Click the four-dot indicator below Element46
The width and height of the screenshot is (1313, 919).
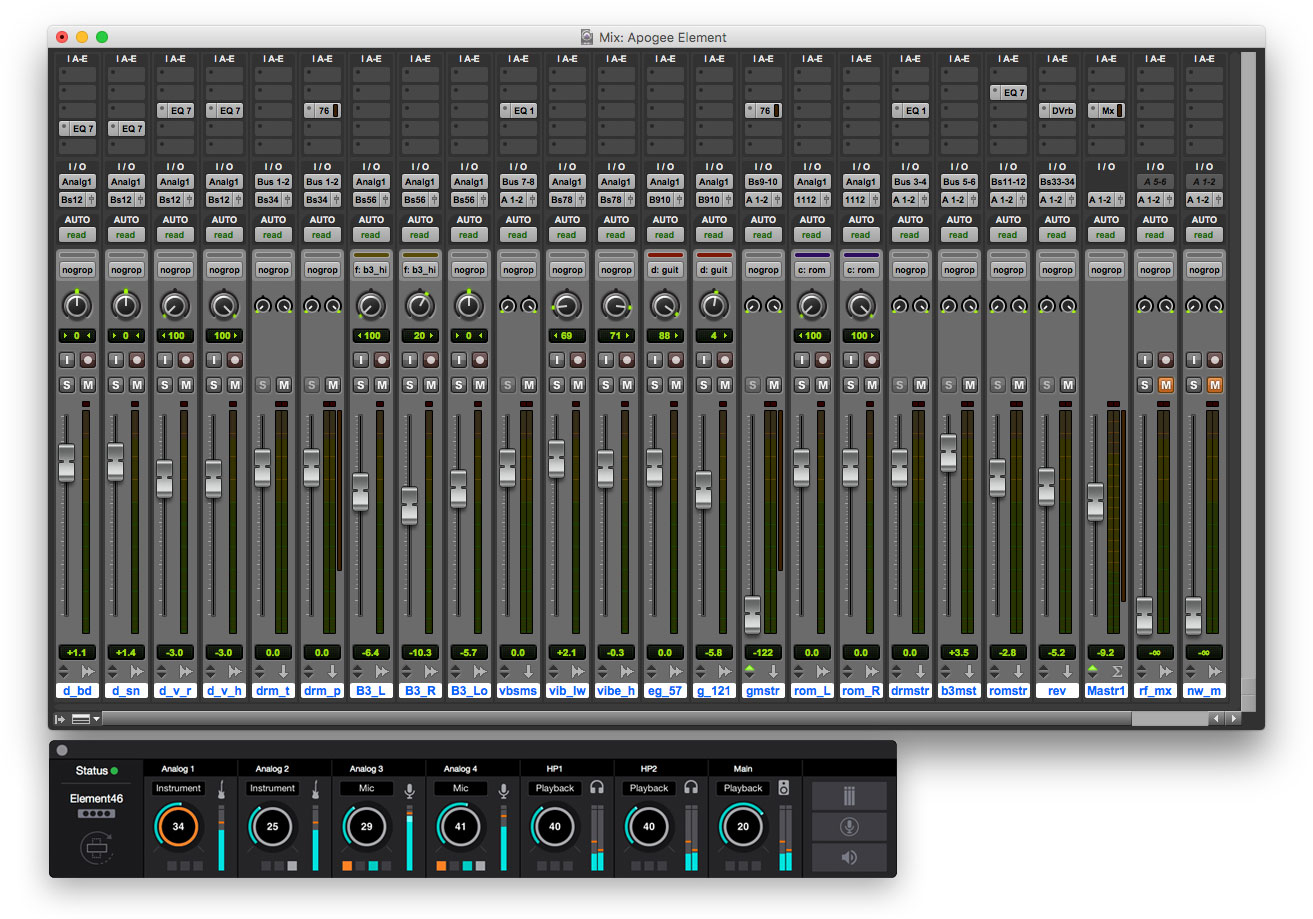[96, 815]
